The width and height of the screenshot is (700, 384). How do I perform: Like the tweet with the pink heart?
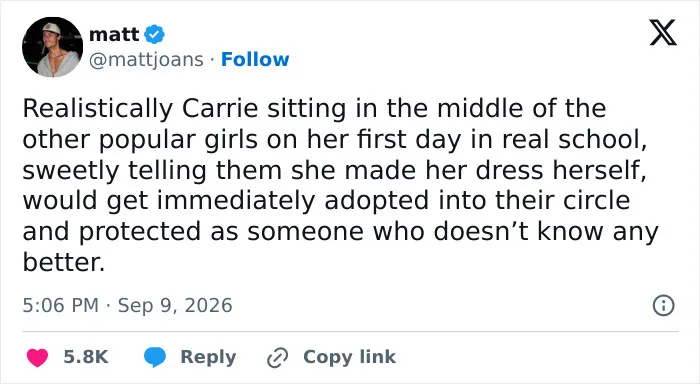pos(38,357)
